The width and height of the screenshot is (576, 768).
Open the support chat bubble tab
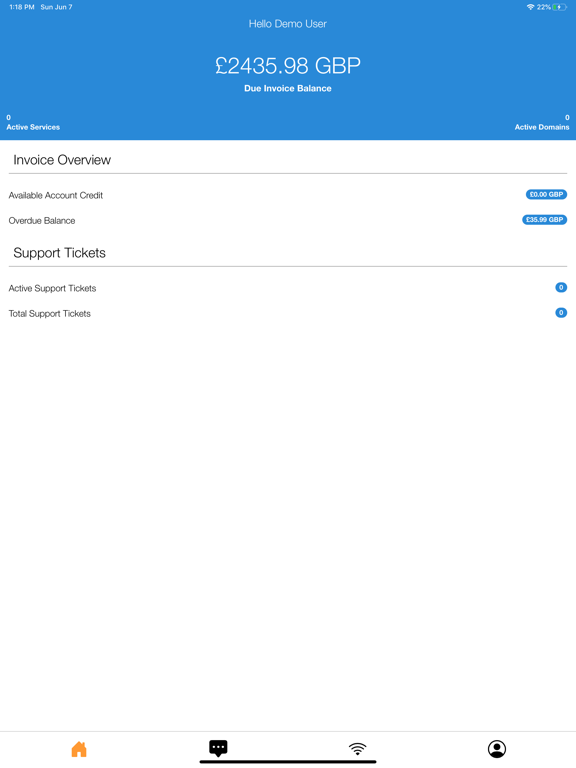(218, 748)
